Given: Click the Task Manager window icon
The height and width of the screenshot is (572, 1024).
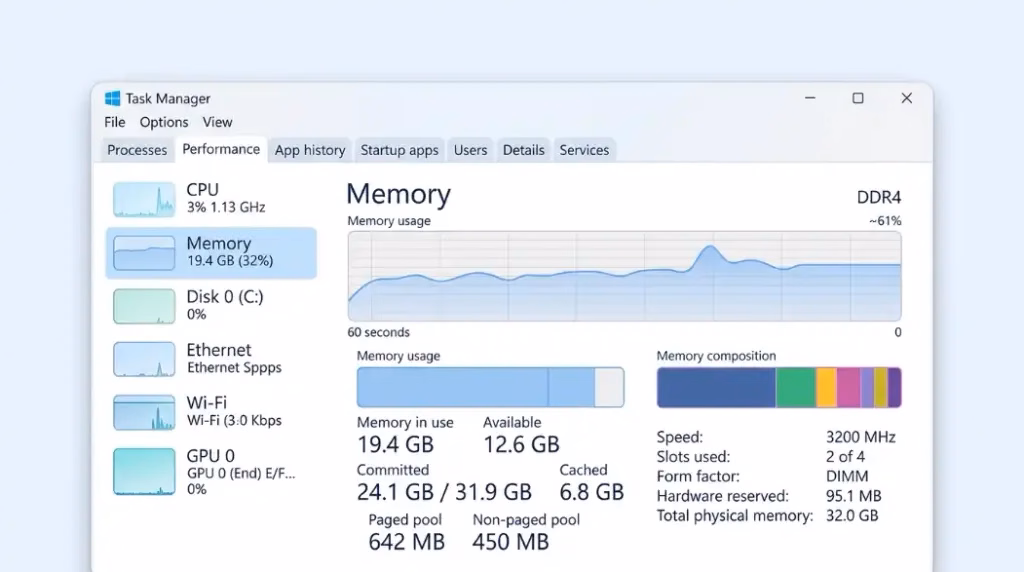Looking at the screenshot, I should pos(112,99).
